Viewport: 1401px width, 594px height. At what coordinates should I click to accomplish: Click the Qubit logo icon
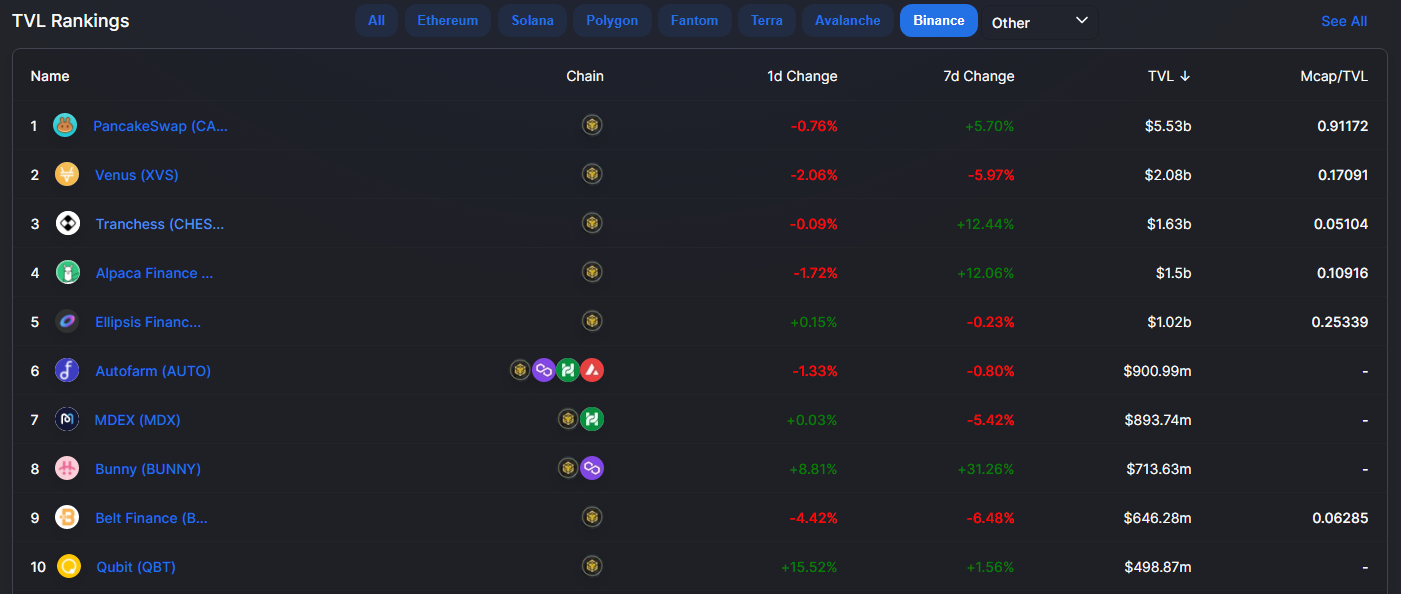[68, 567]
